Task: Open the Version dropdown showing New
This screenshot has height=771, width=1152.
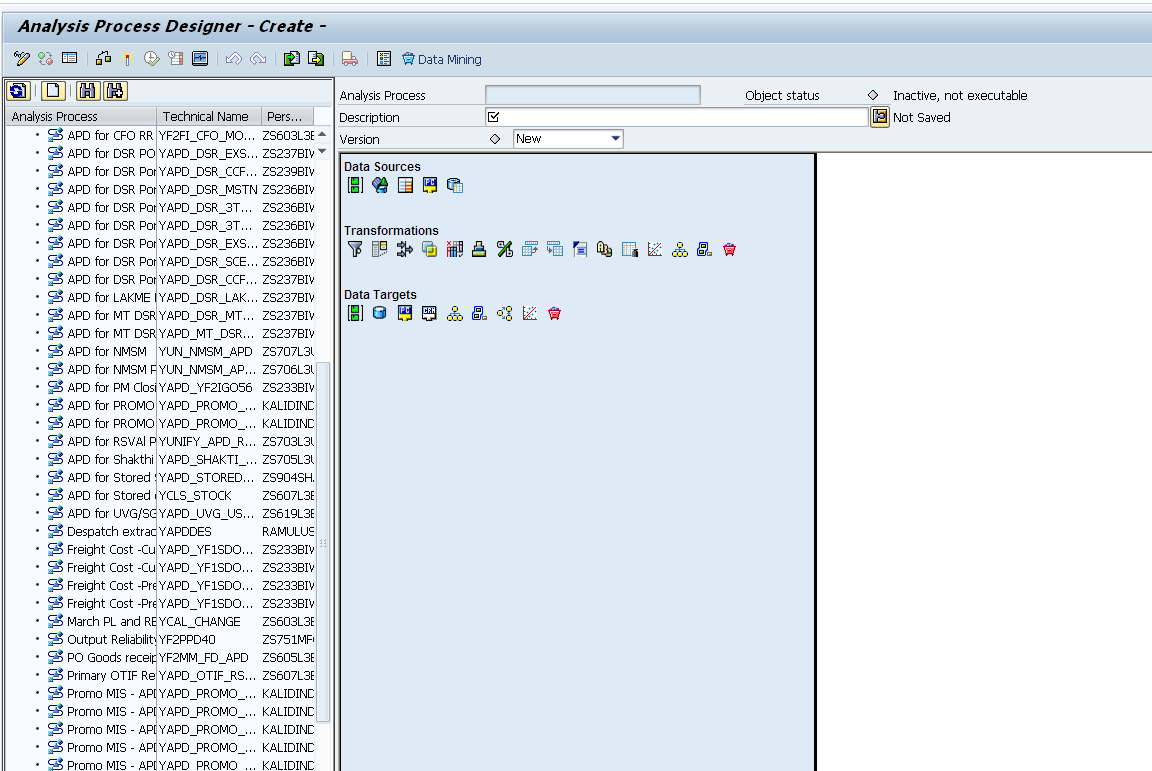Action: pos(568,139)
